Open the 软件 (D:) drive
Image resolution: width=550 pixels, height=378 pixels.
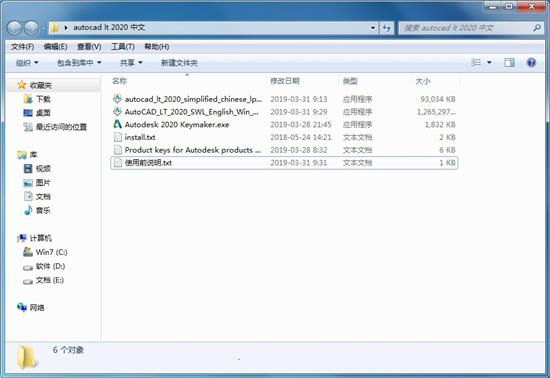(44, 266)
